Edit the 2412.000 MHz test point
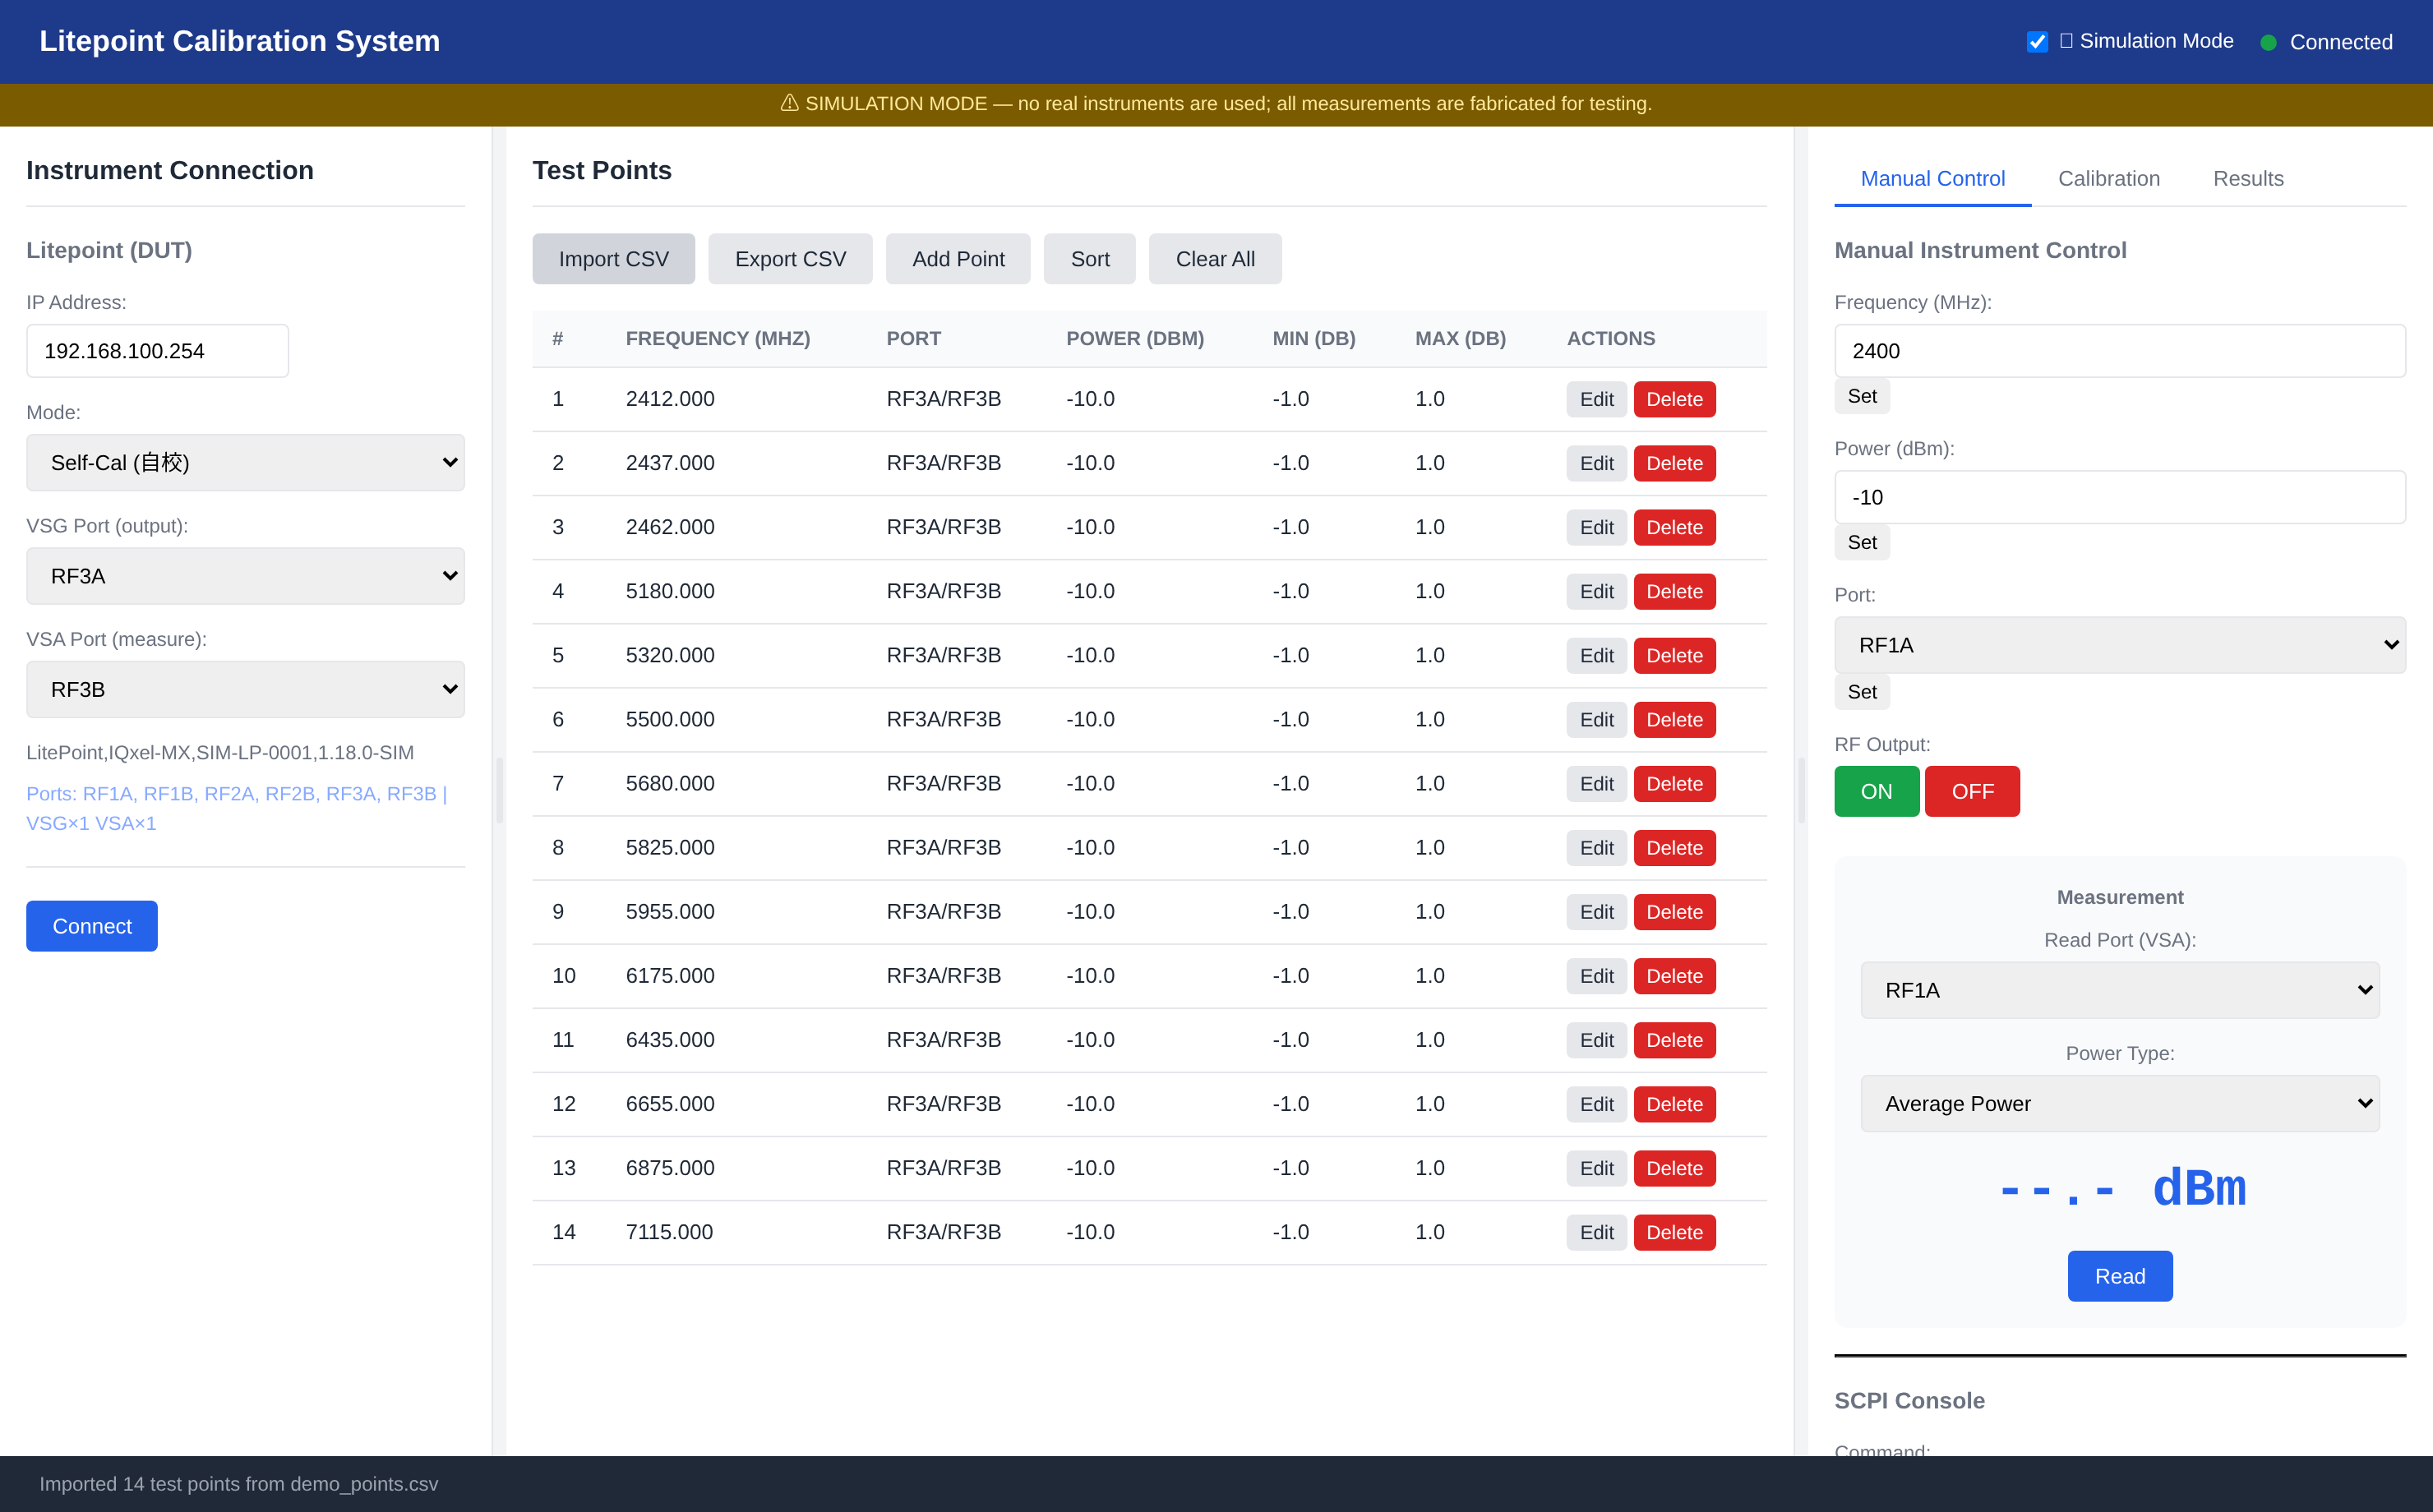Screen dimensions: 2433x1512 tap(1596, 399)
